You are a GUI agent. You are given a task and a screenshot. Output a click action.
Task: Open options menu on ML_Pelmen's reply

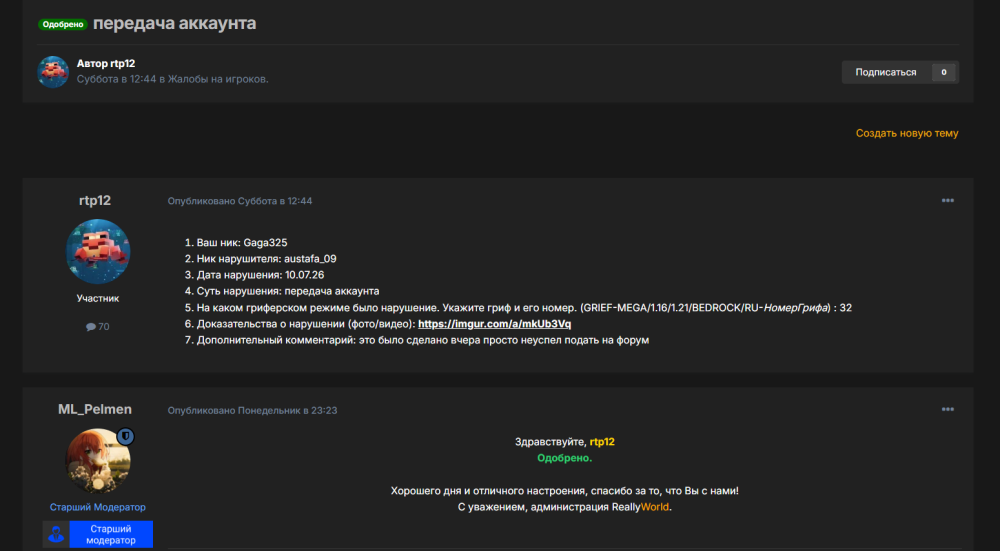[948, 409]
